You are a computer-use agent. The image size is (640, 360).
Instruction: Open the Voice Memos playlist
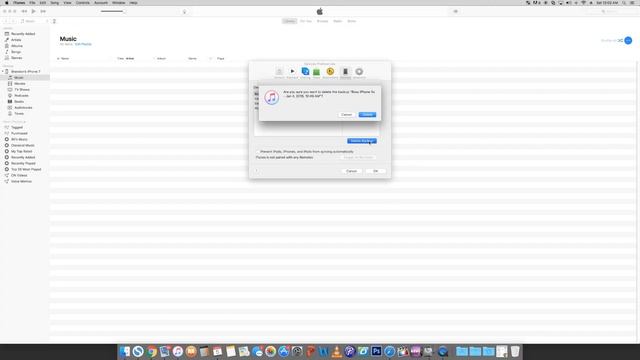click(21, 181)
